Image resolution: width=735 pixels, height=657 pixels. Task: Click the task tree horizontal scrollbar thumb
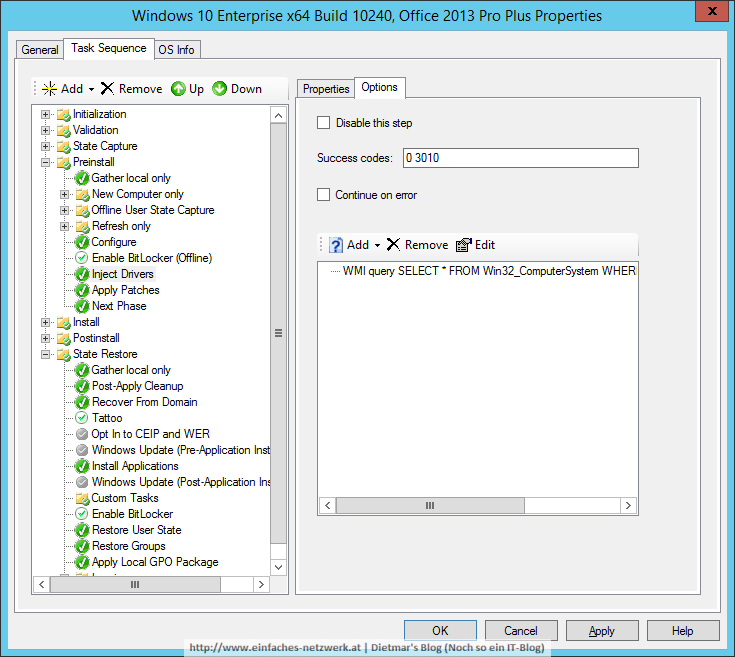135,584
